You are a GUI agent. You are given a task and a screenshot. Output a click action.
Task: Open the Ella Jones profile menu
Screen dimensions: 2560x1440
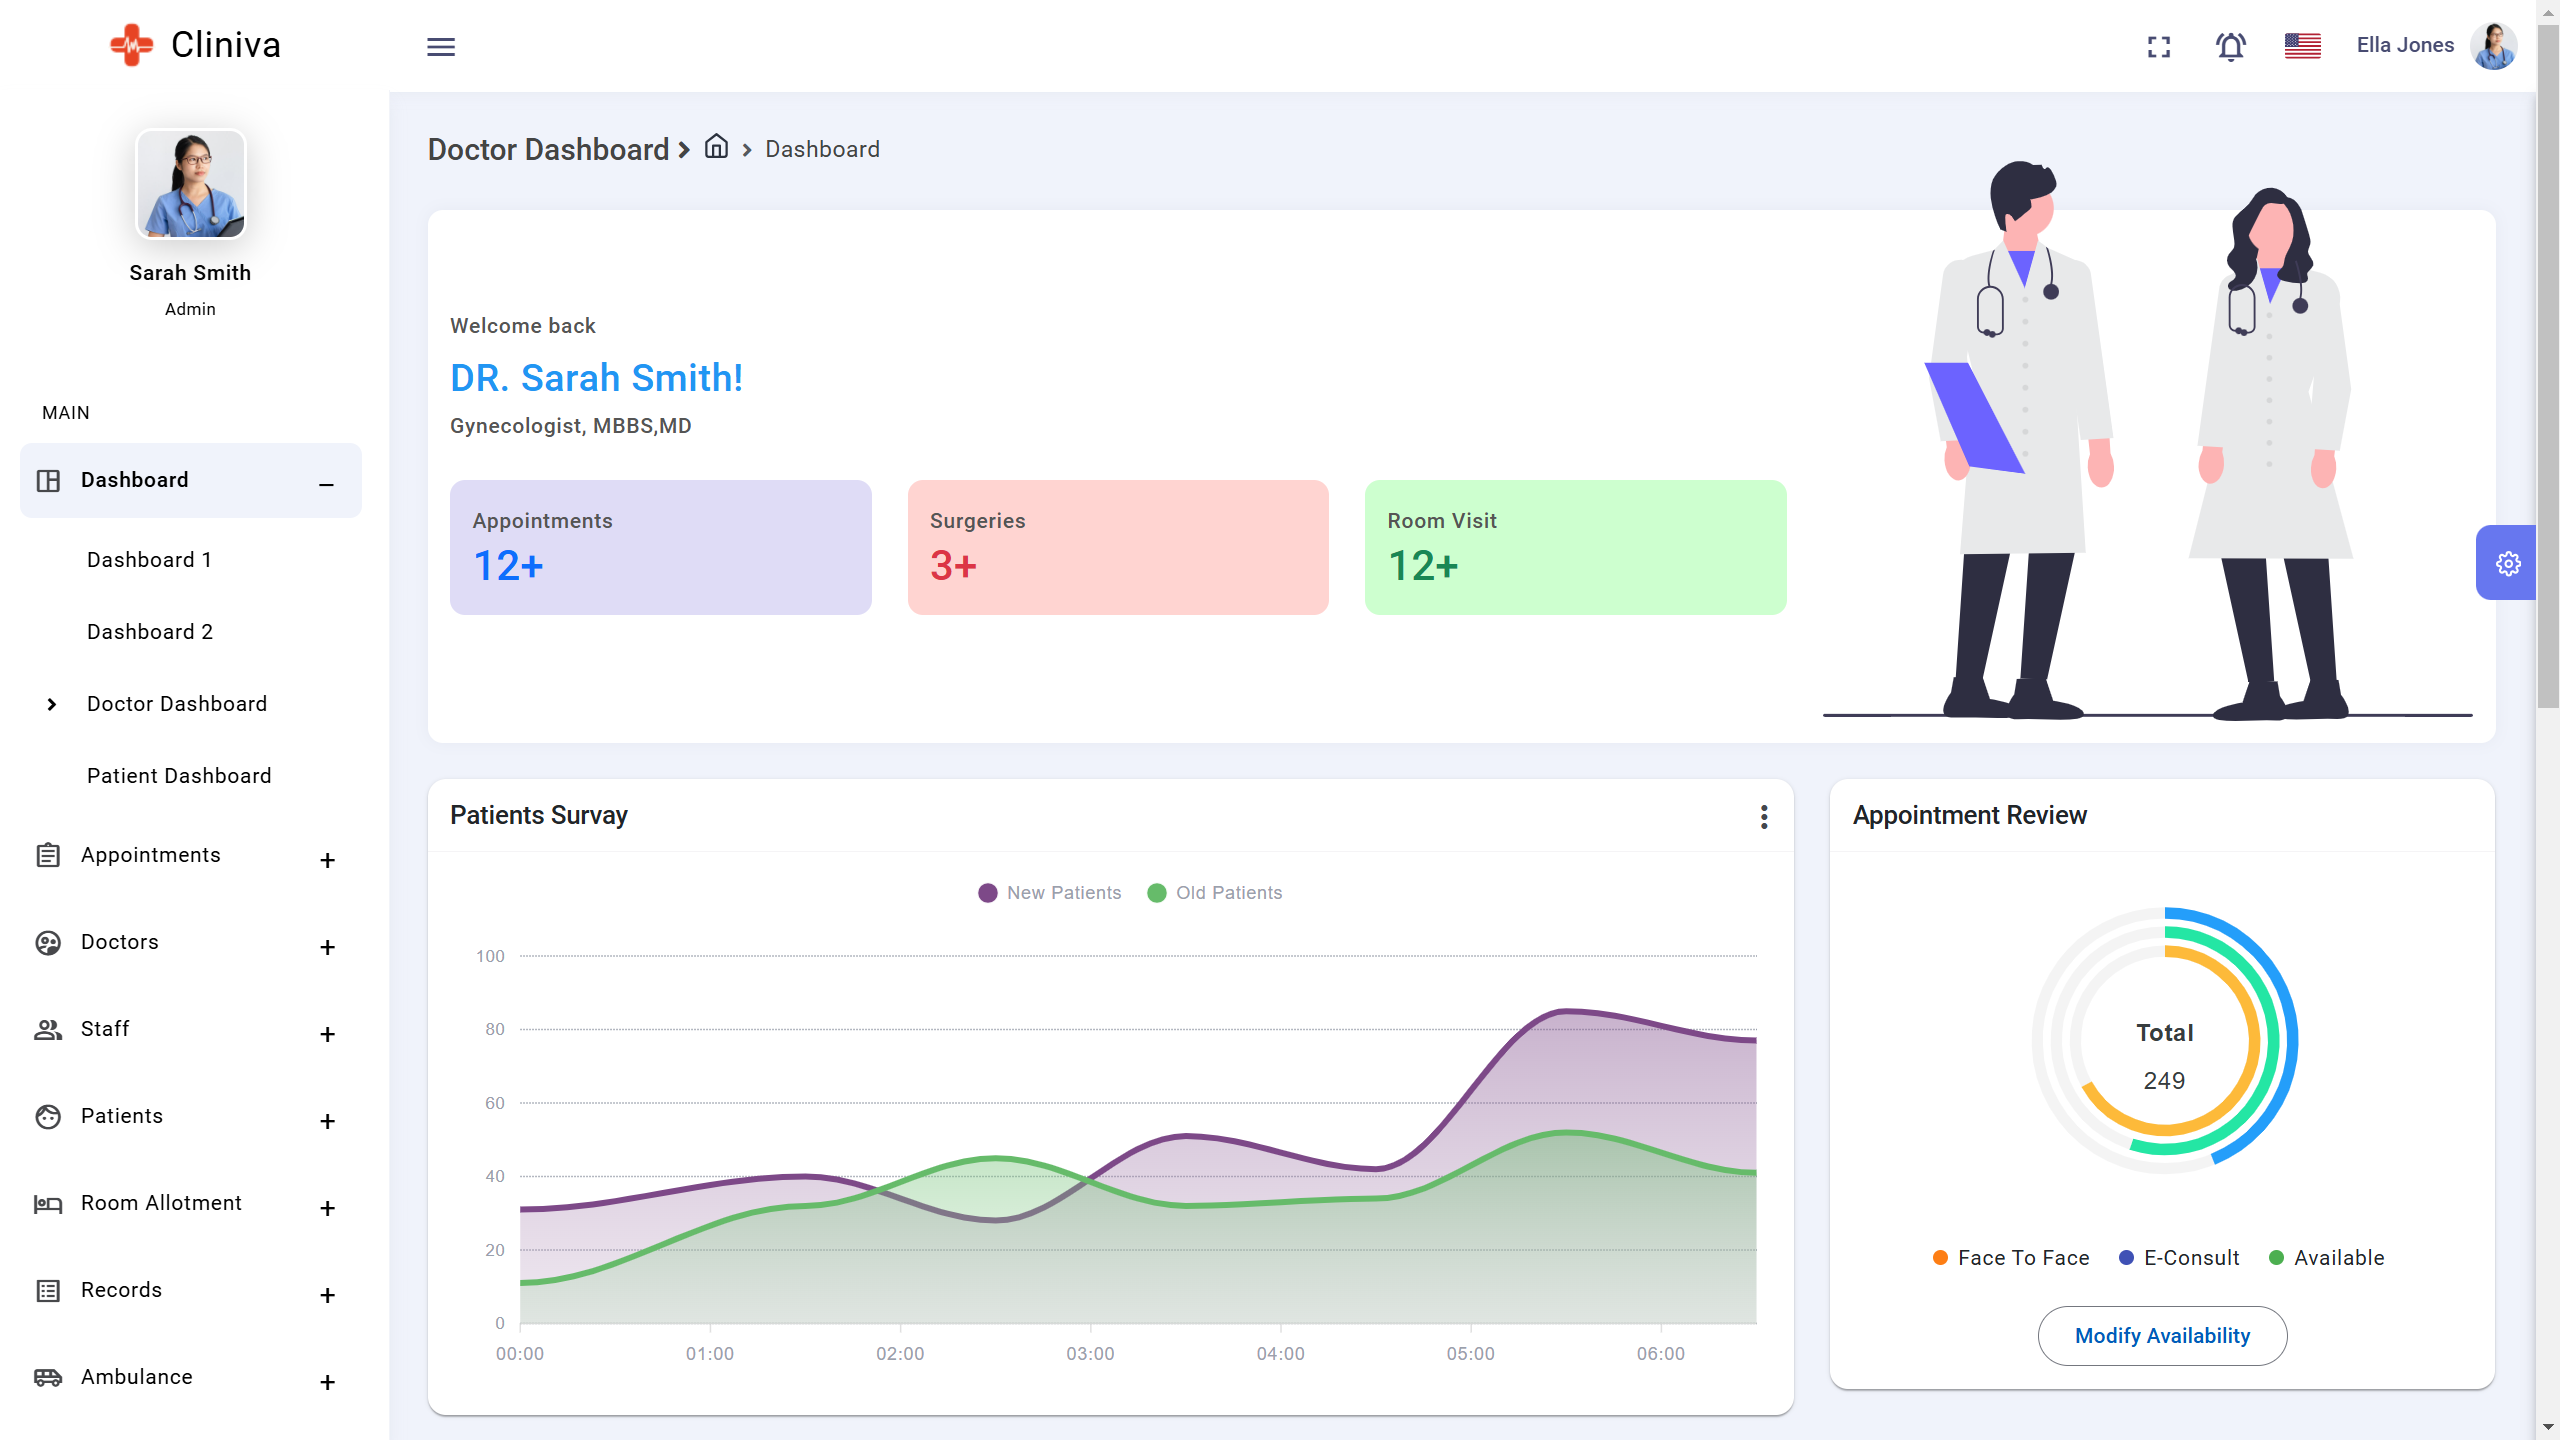pyautogui.click(x=2405, y=45)
